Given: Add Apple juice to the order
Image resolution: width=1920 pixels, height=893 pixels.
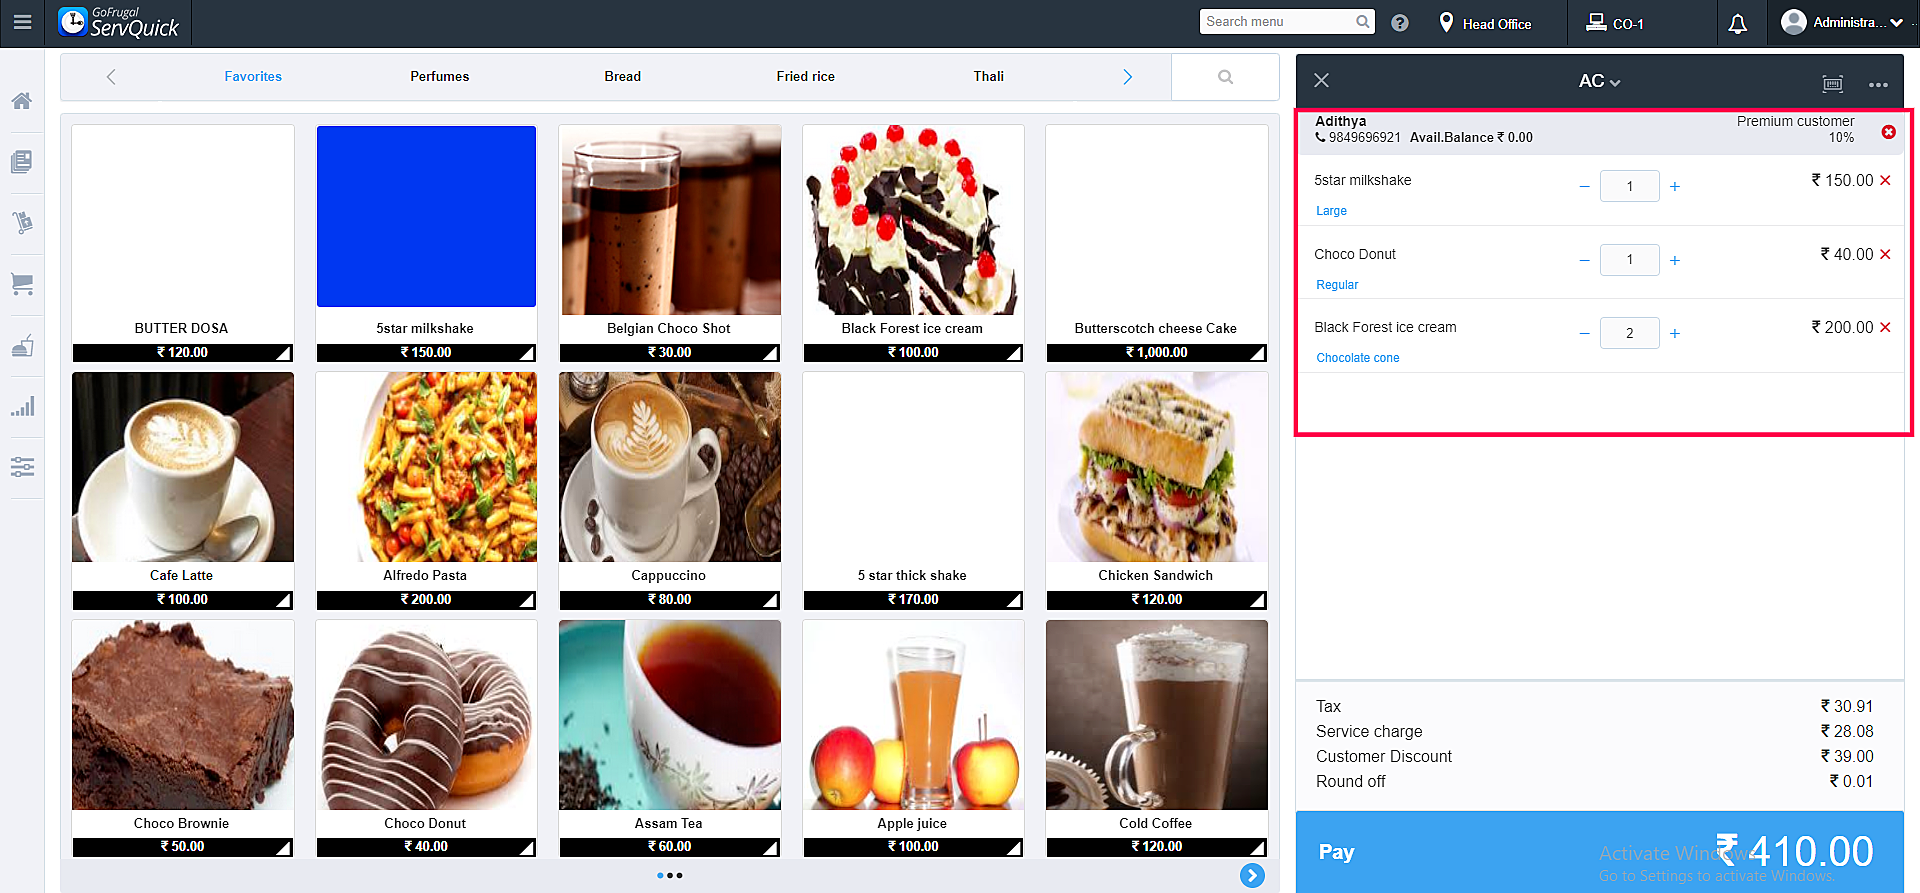Looking at the screenshot, I should (913, 738).
